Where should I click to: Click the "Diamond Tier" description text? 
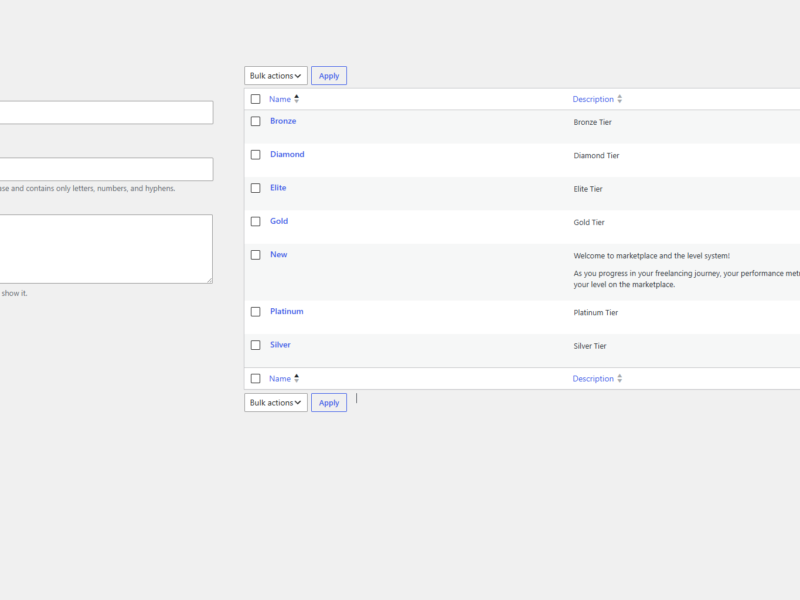coord(596,156)
